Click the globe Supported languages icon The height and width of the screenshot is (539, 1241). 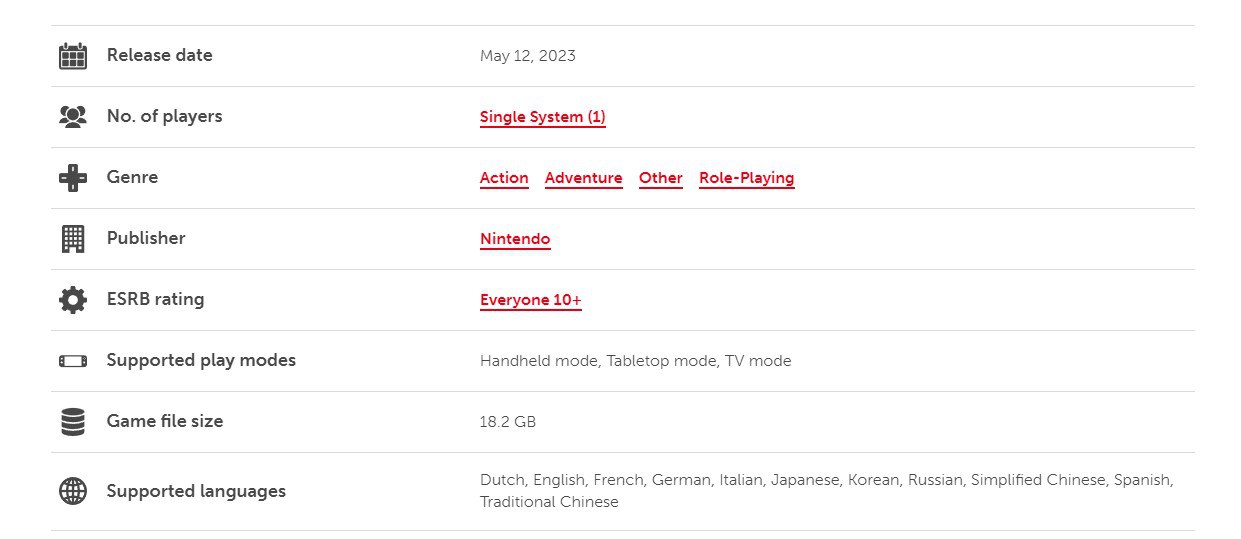[x=73, y=491]
